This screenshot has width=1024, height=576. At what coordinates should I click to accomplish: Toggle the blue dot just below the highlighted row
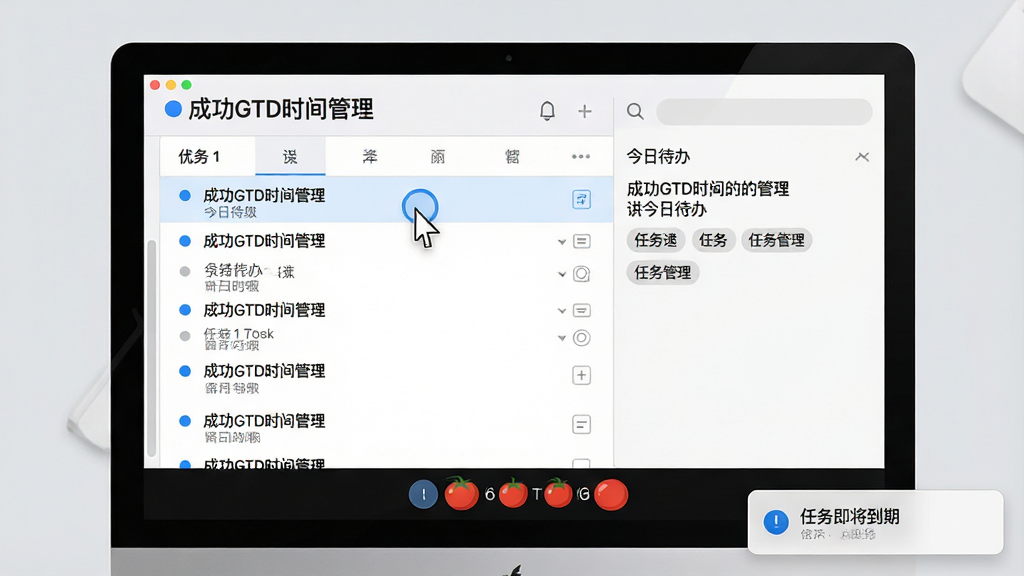(x=185, y=241)
